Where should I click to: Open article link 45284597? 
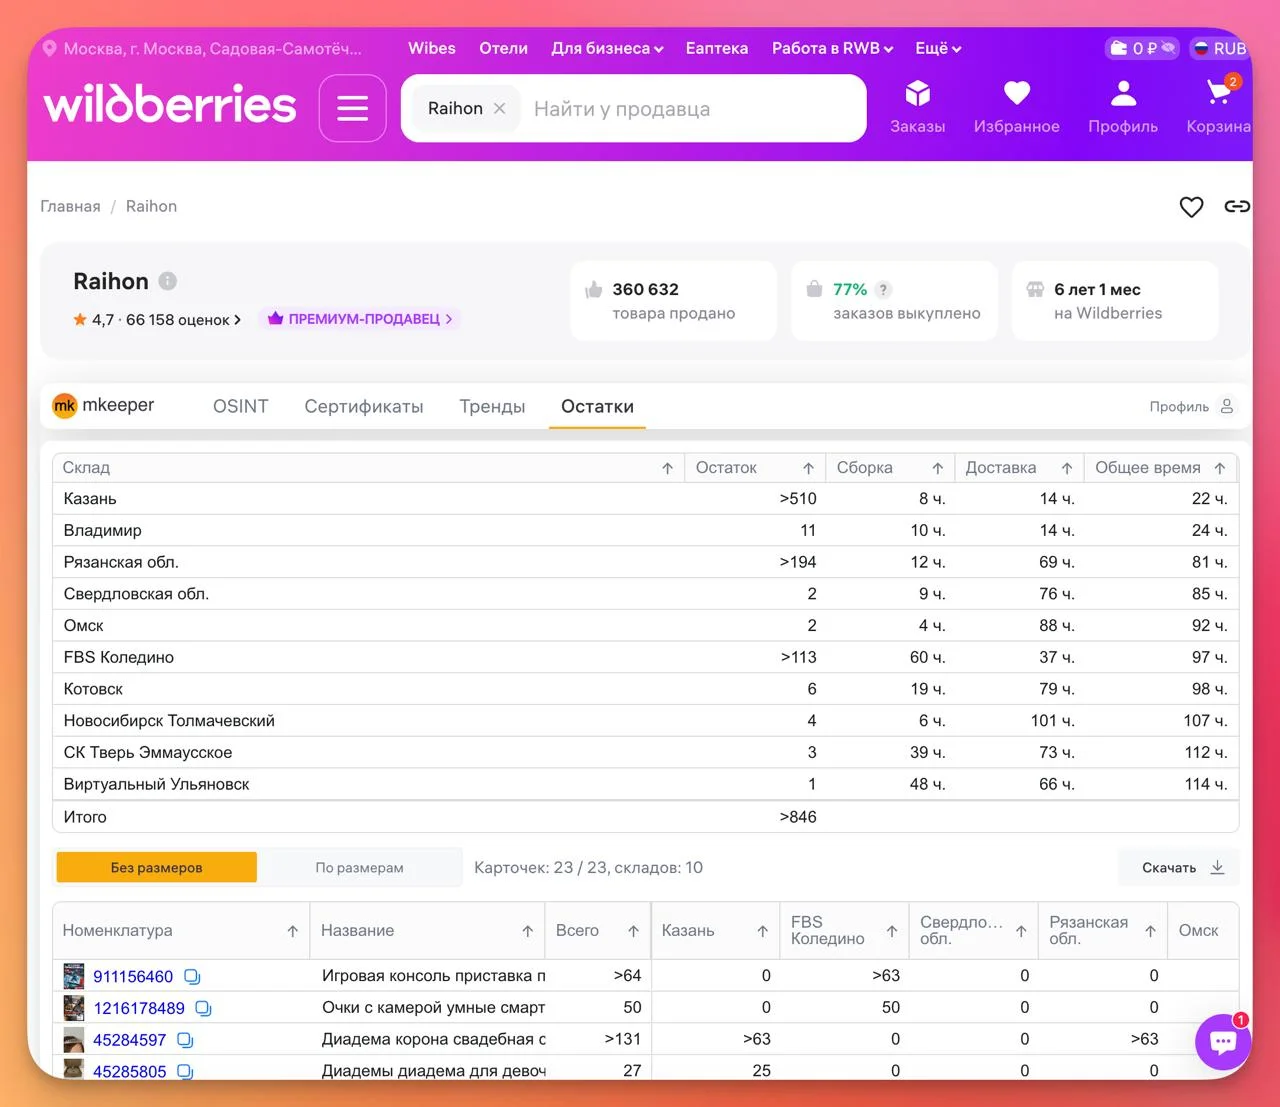[130, 1040]
